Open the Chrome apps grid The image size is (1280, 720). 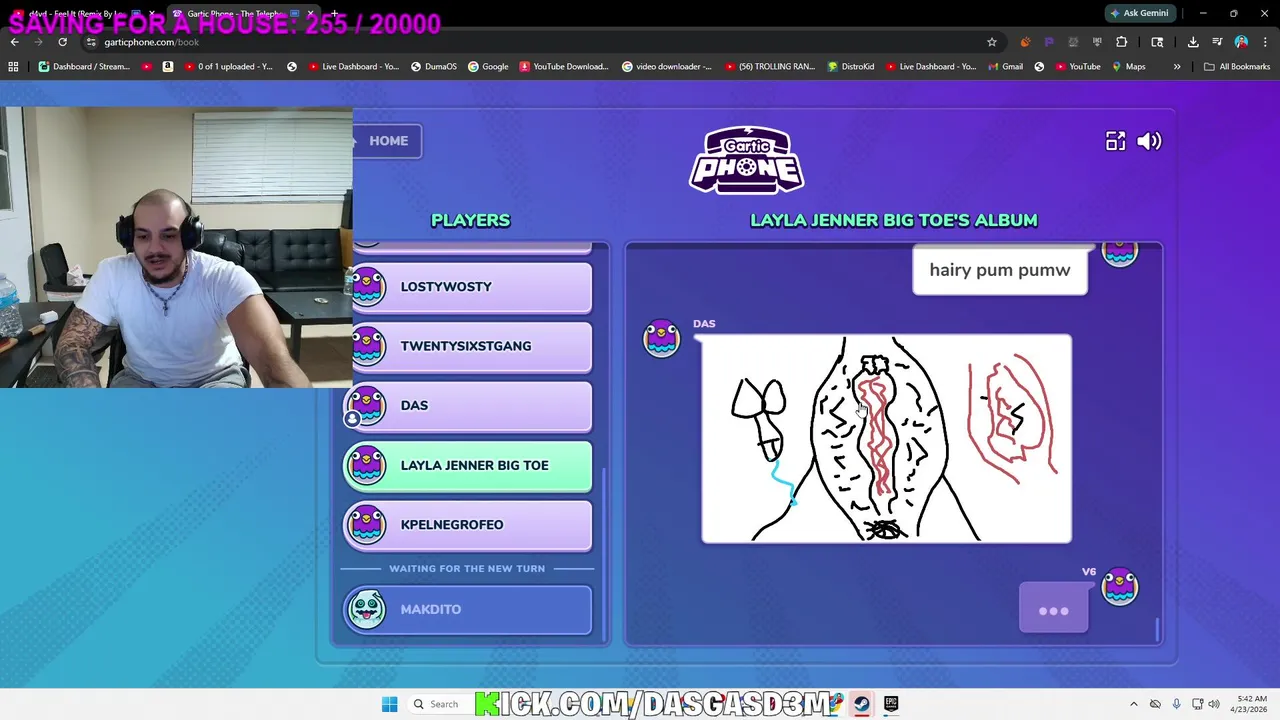13,67
